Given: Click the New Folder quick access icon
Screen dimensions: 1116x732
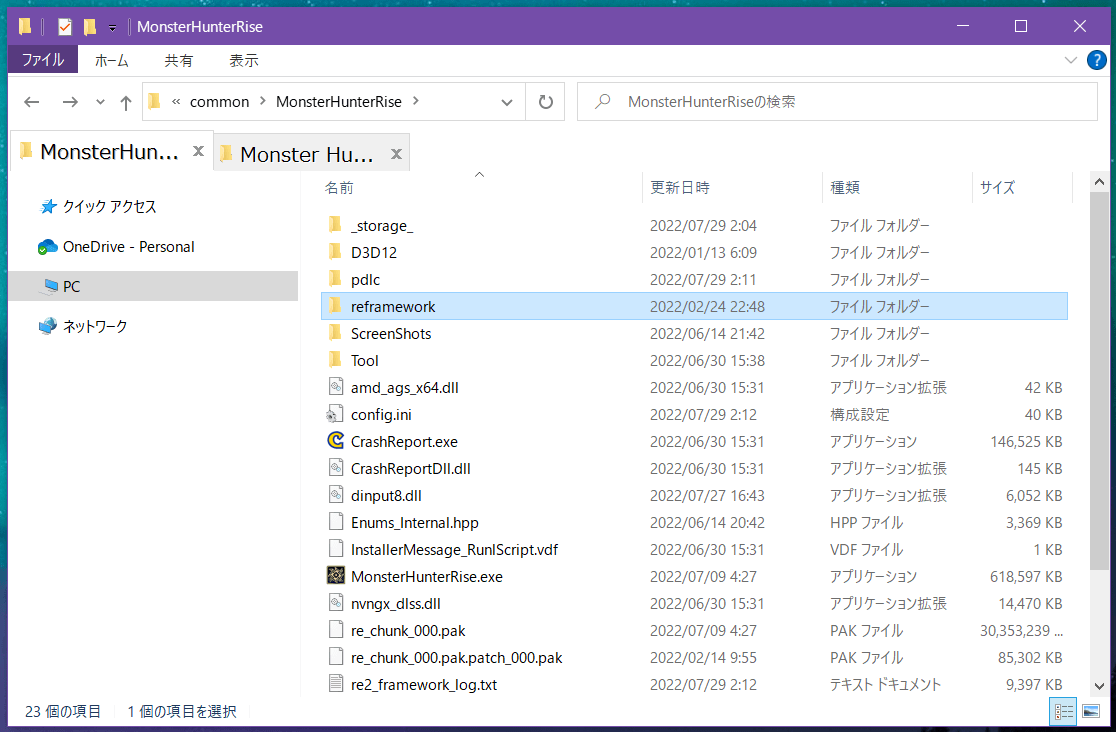Looking at the screenshot, I should coord(90,27).
